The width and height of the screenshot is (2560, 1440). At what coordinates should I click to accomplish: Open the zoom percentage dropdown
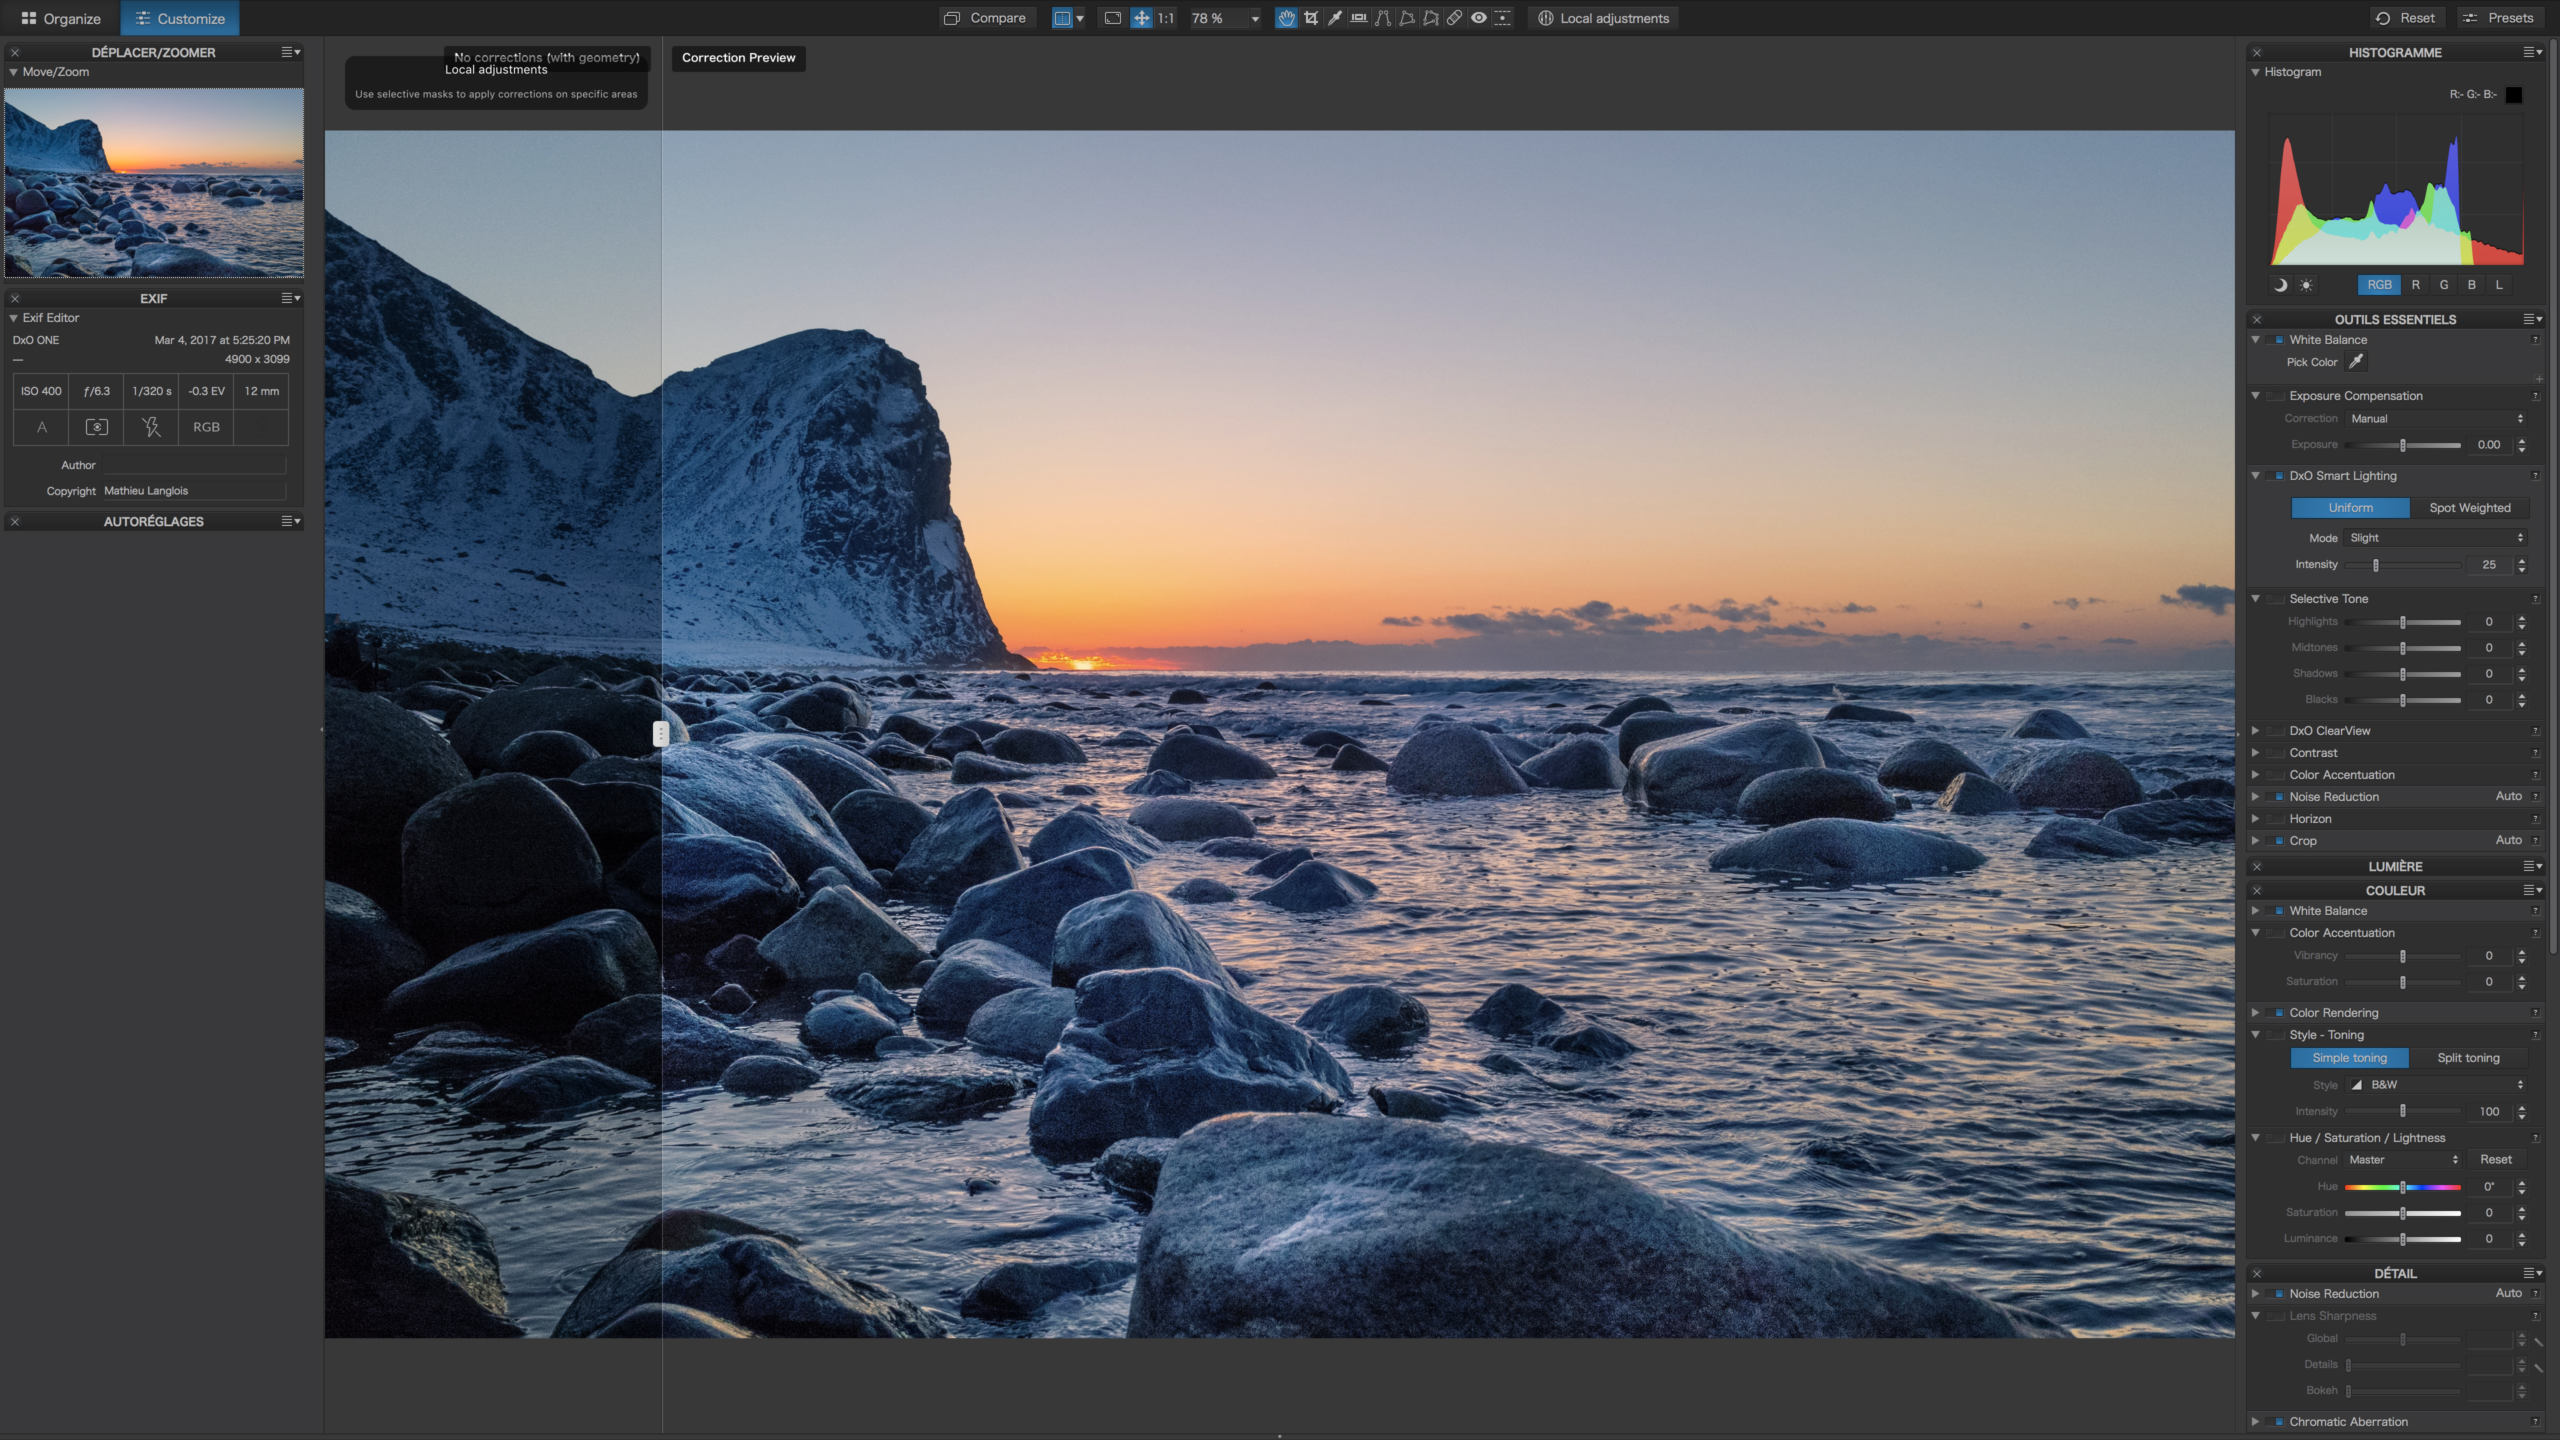point(1254,18)
